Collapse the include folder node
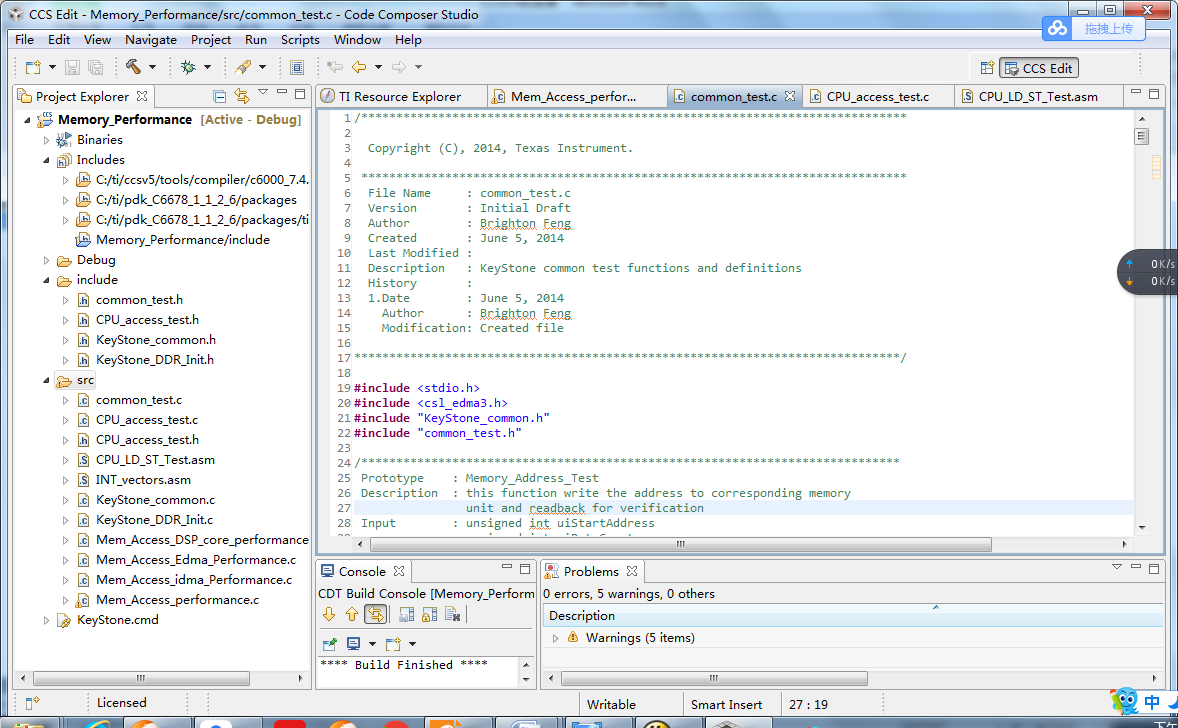Viewport: 1178px width, 728px height. click(x=46, y=280)
